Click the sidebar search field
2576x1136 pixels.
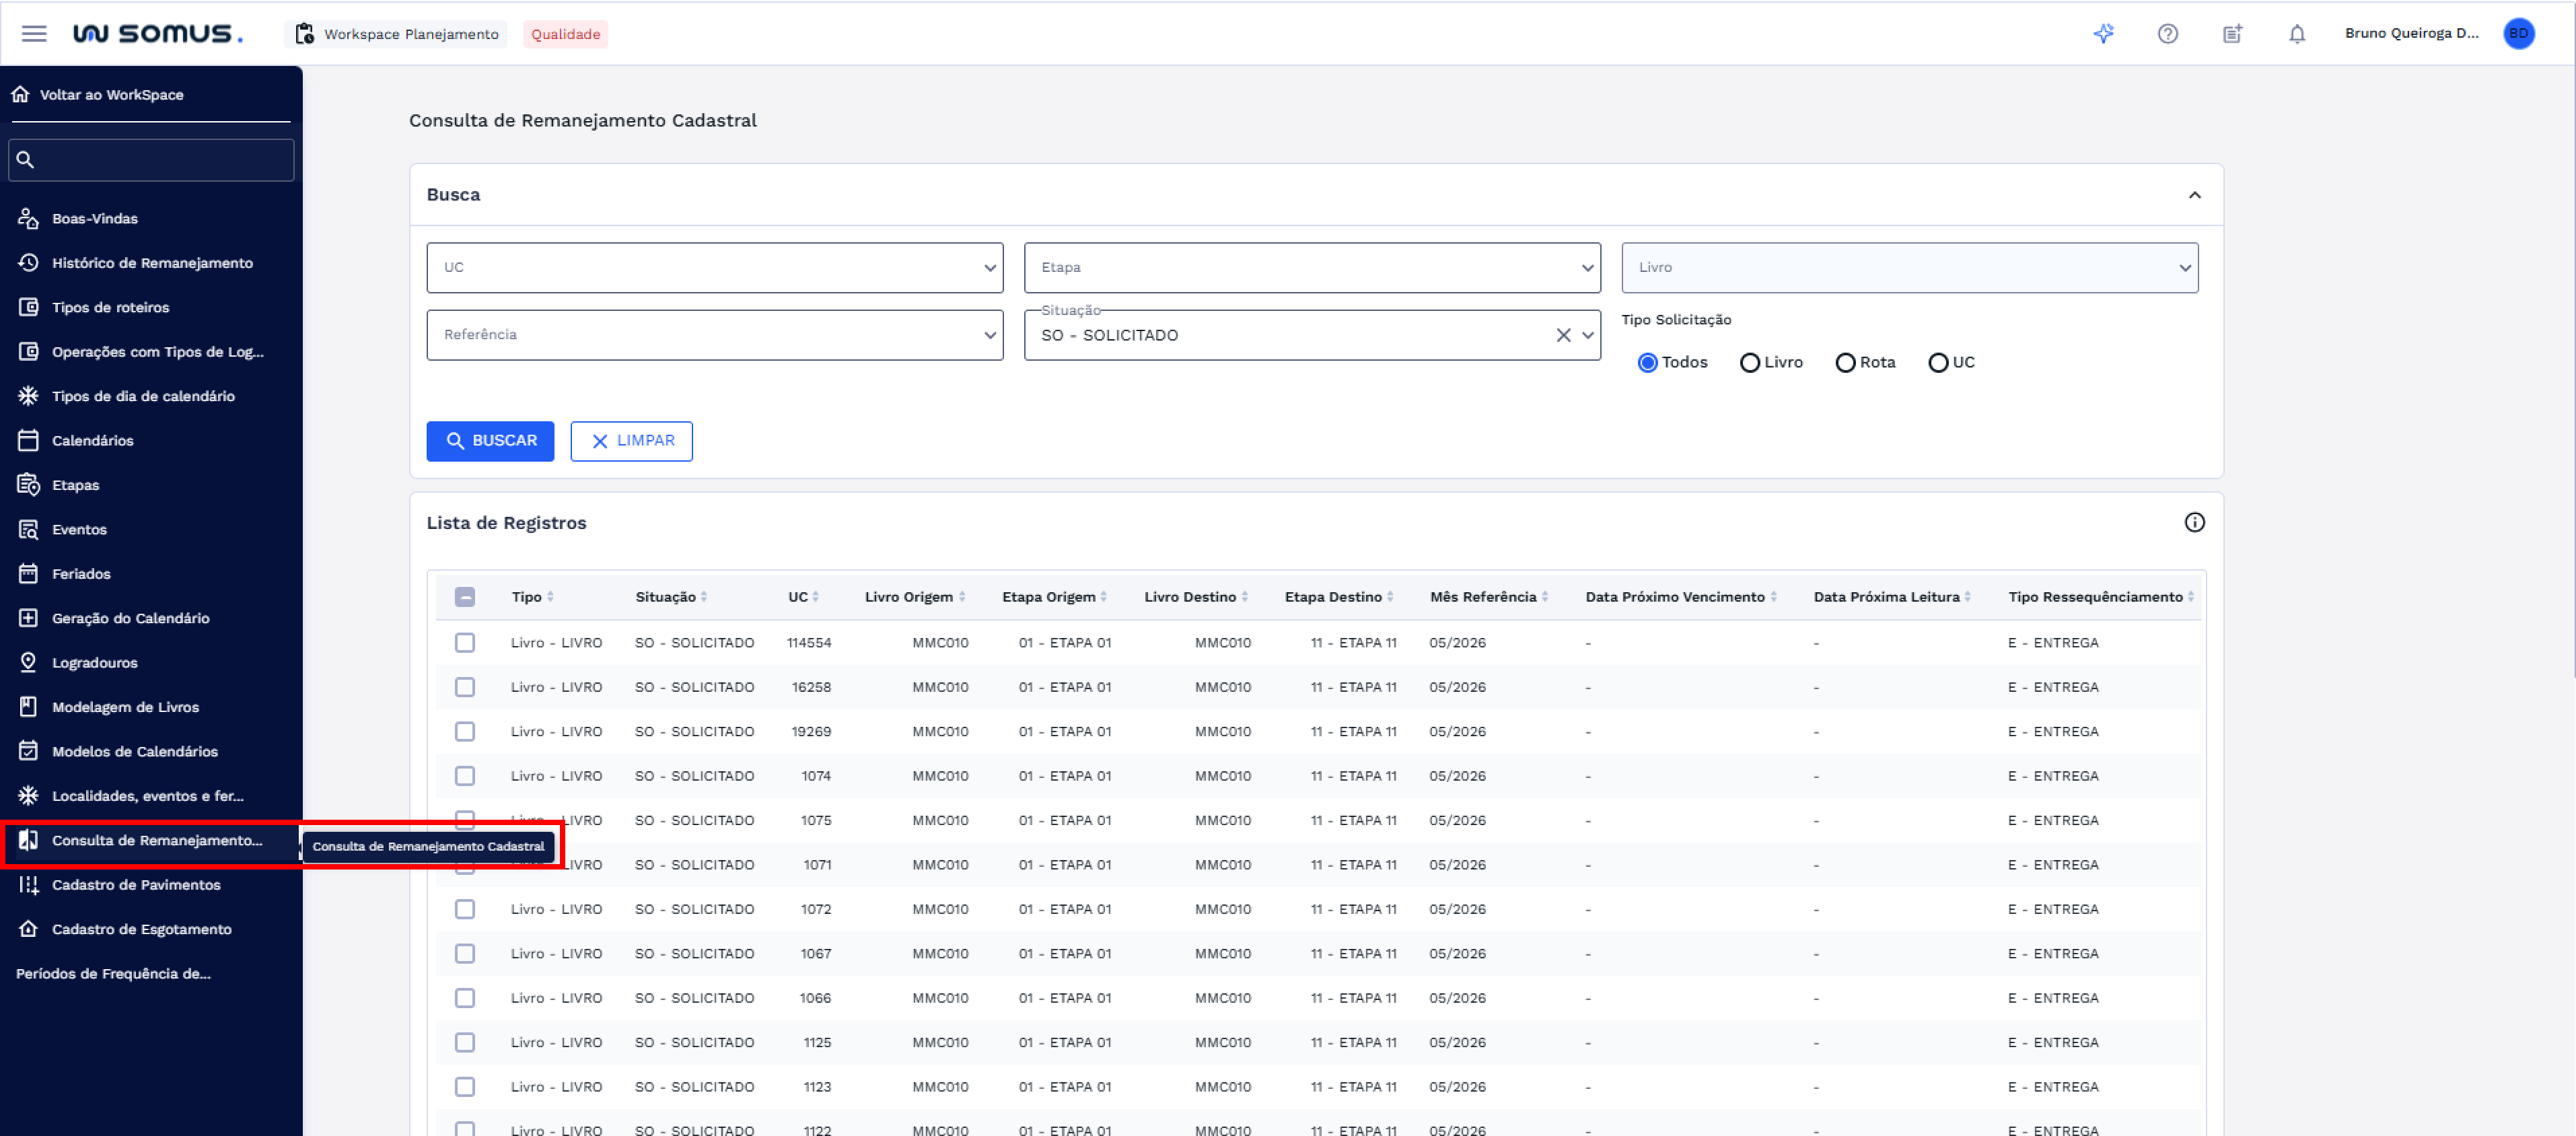point(151,159)
